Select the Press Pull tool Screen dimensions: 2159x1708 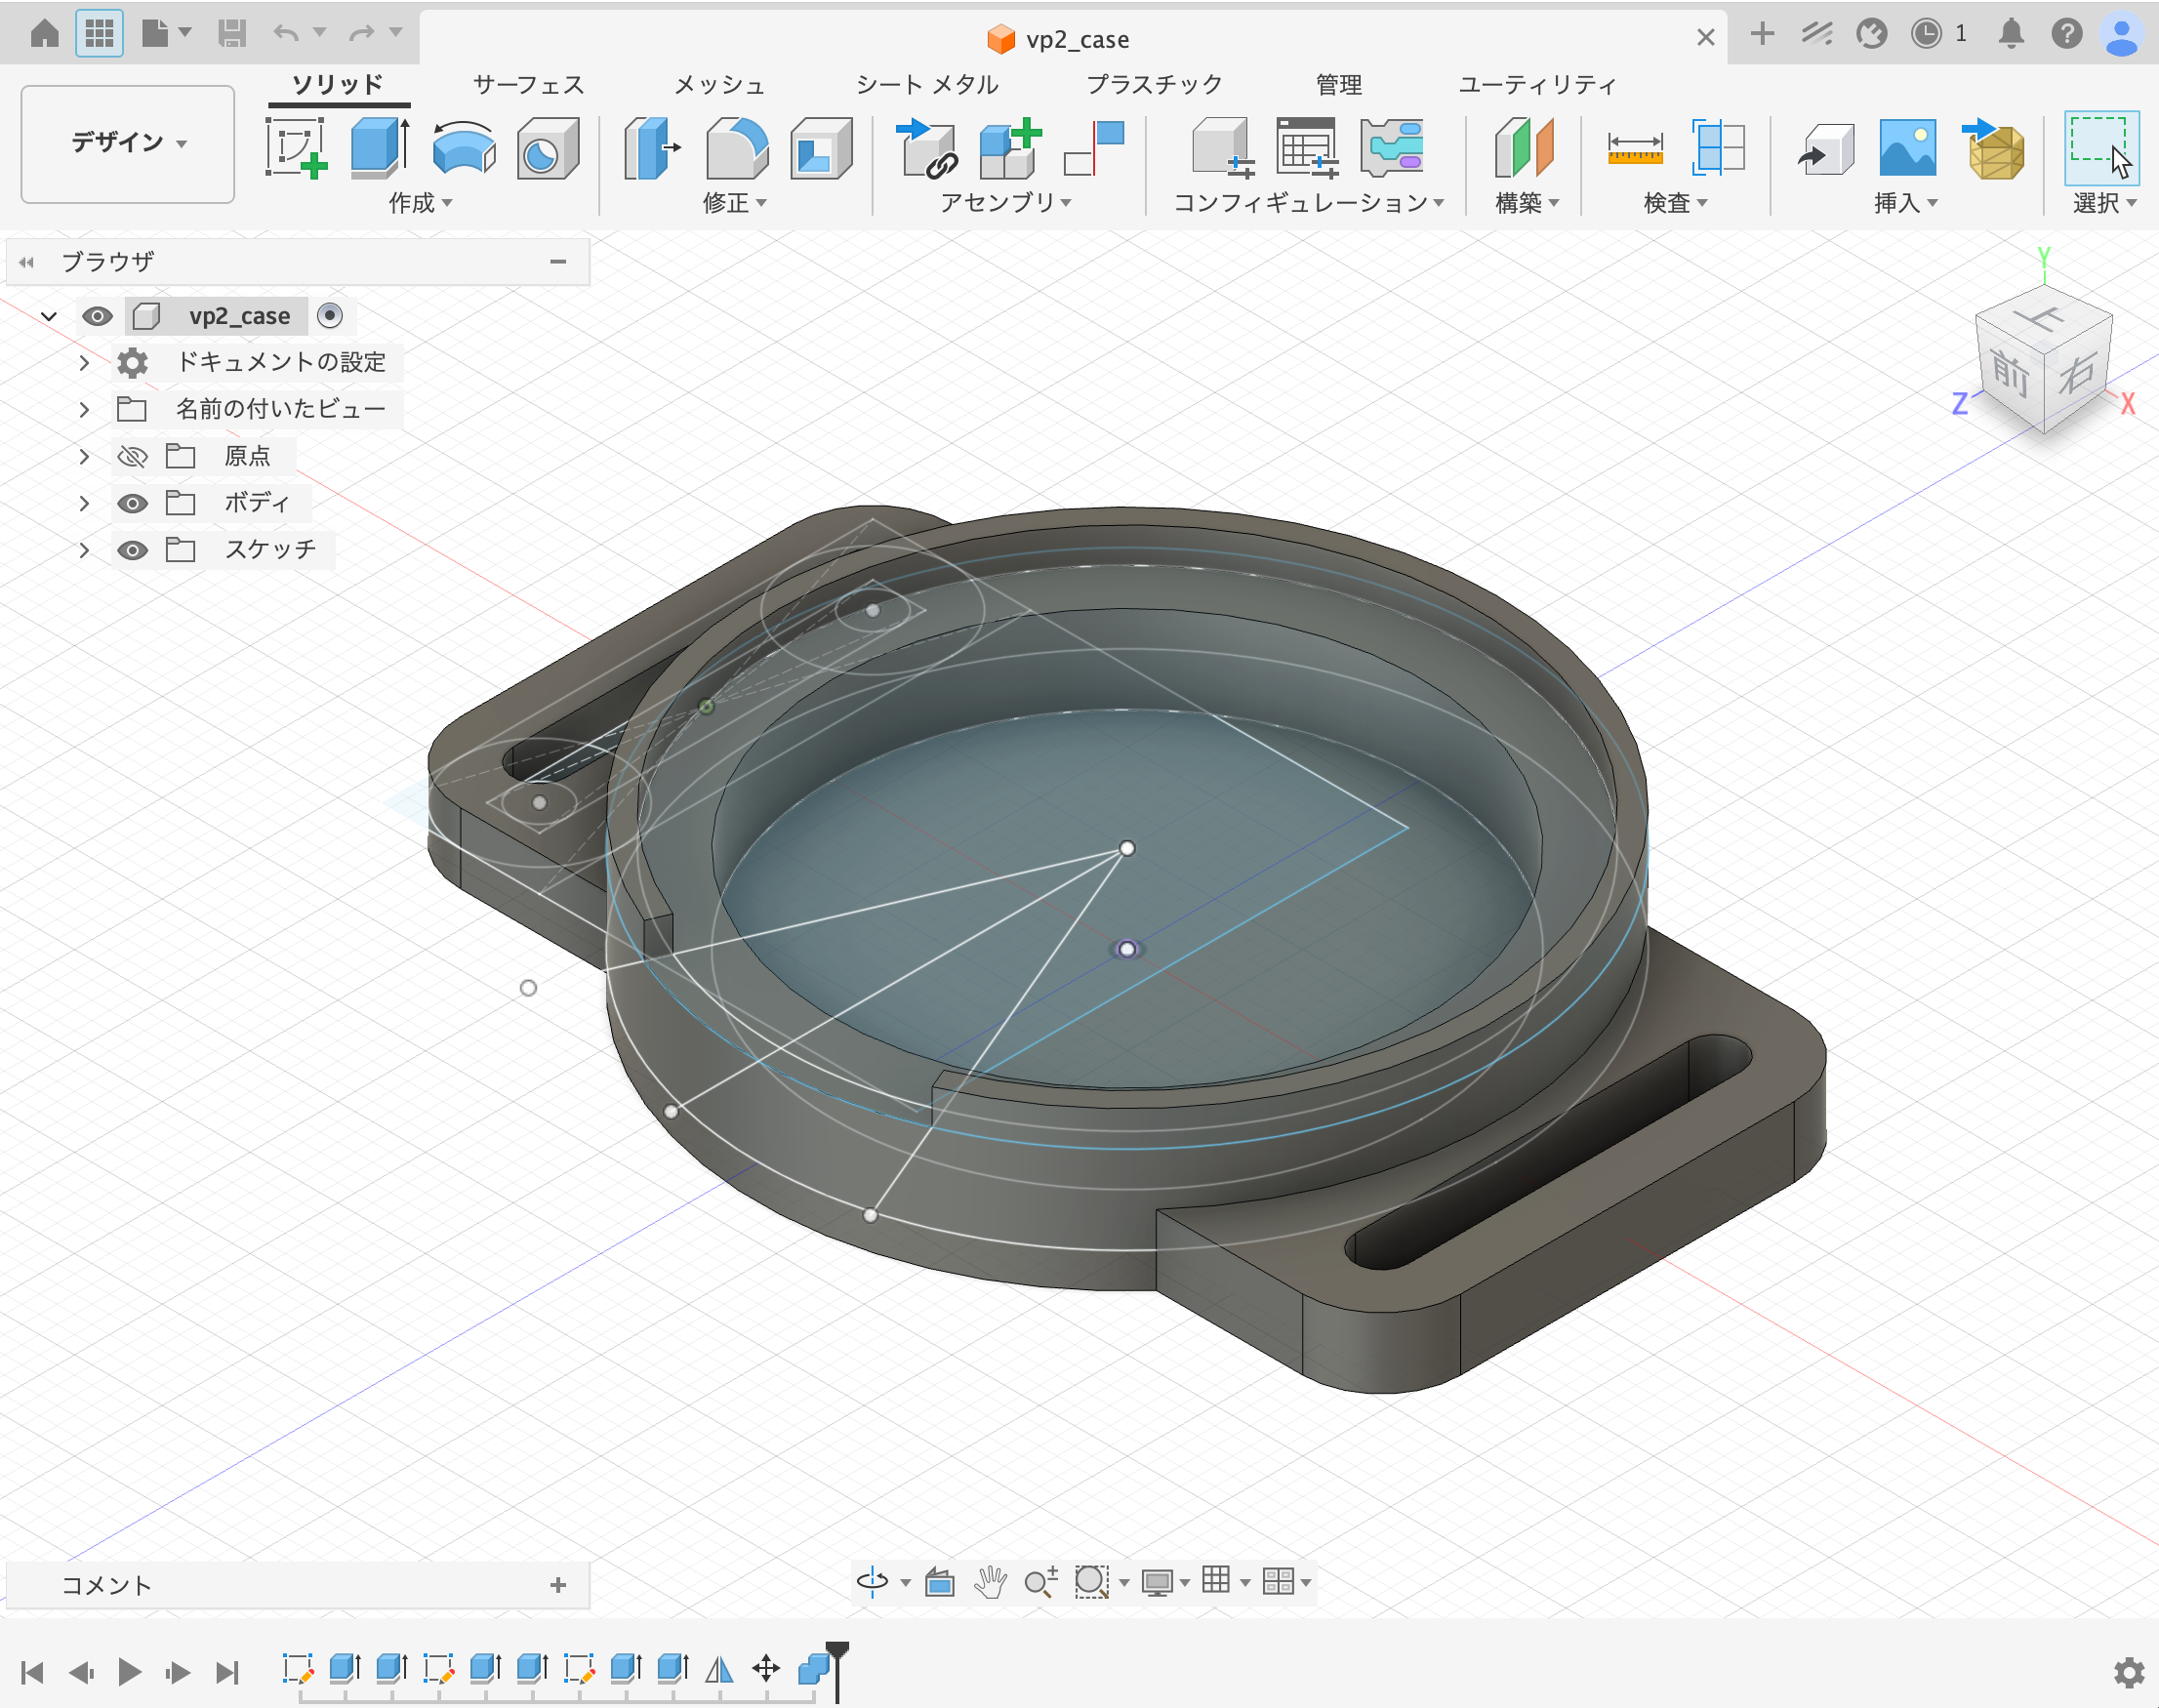(653, 148)
